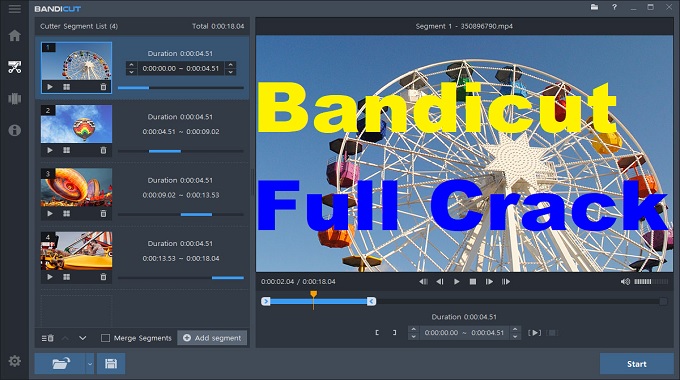Select the Cutter mode scissors icon
The image size is (680, 380).
pyautogui.click(x=14, y=67)
